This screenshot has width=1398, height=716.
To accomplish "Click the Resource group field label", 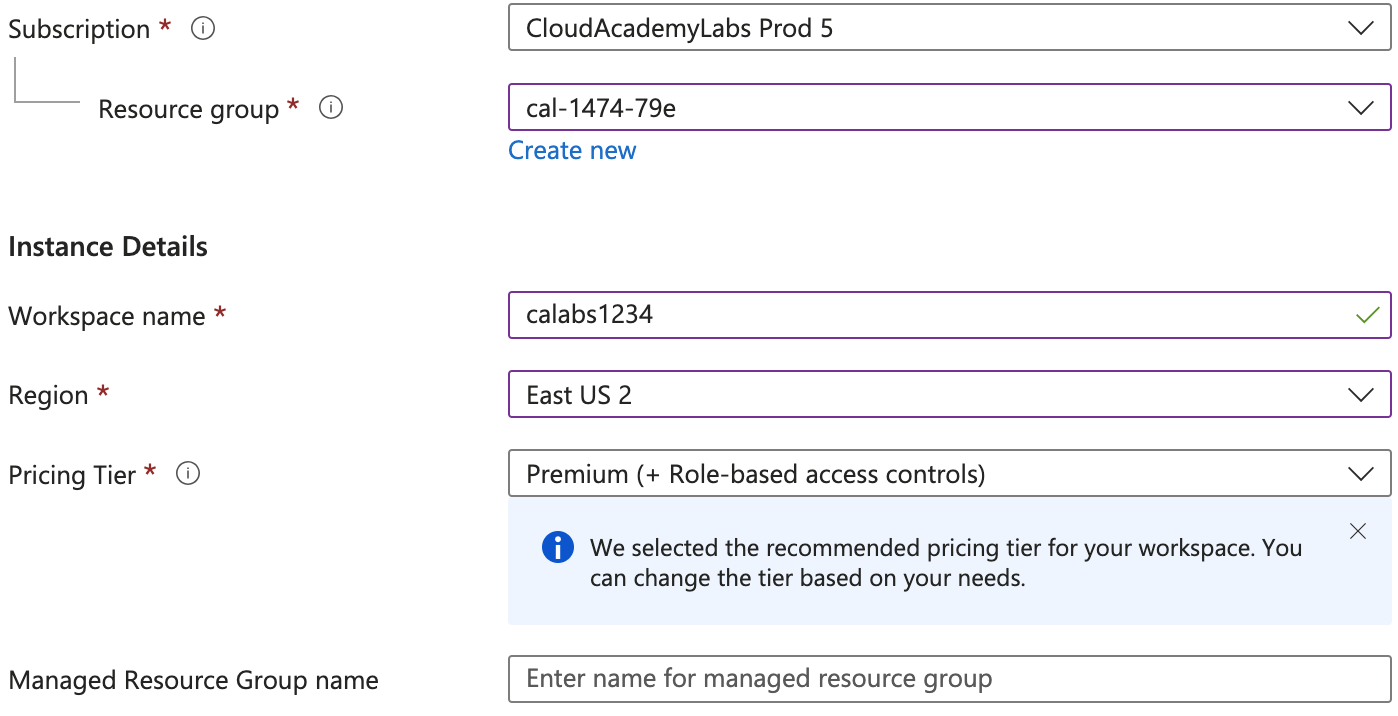I will tap(188, 109).
